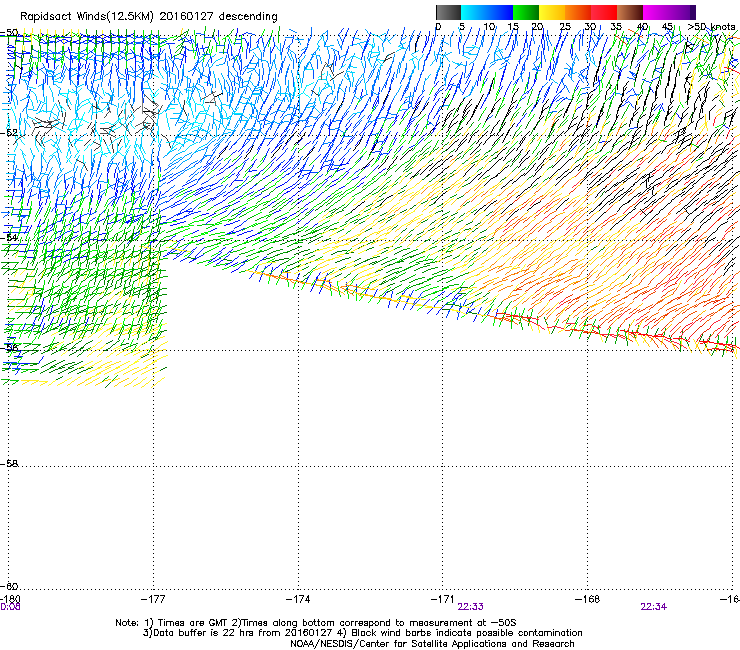
Task: Click the '-58' latitude axis label
Action: coord(9,464)
